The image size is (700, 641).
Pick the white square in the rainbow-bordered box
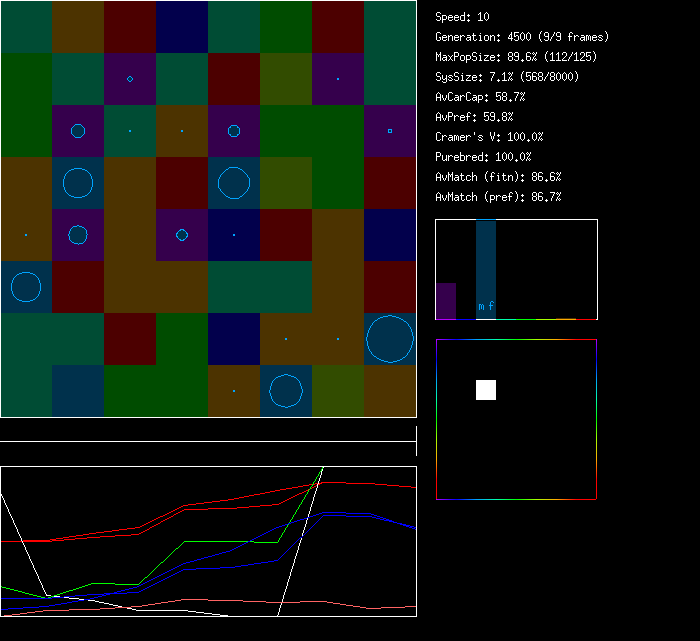tap(486, 390)
